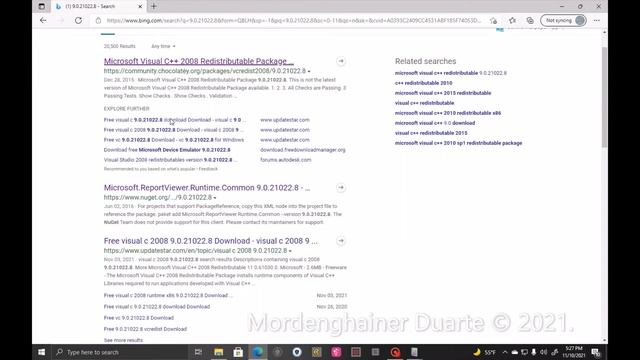640x360 pixels.
Task: Switch to Microsoft Edge in the taskbar
Action: pos(258,352)
